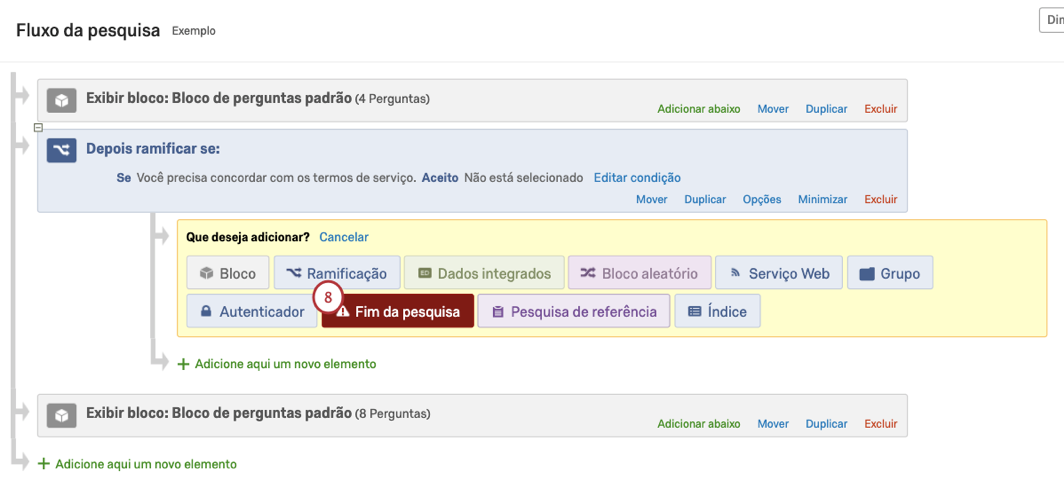Click Excluir on 4 Perguntas block
This screenshot has height=502, width=1064.
coord(881,109)
